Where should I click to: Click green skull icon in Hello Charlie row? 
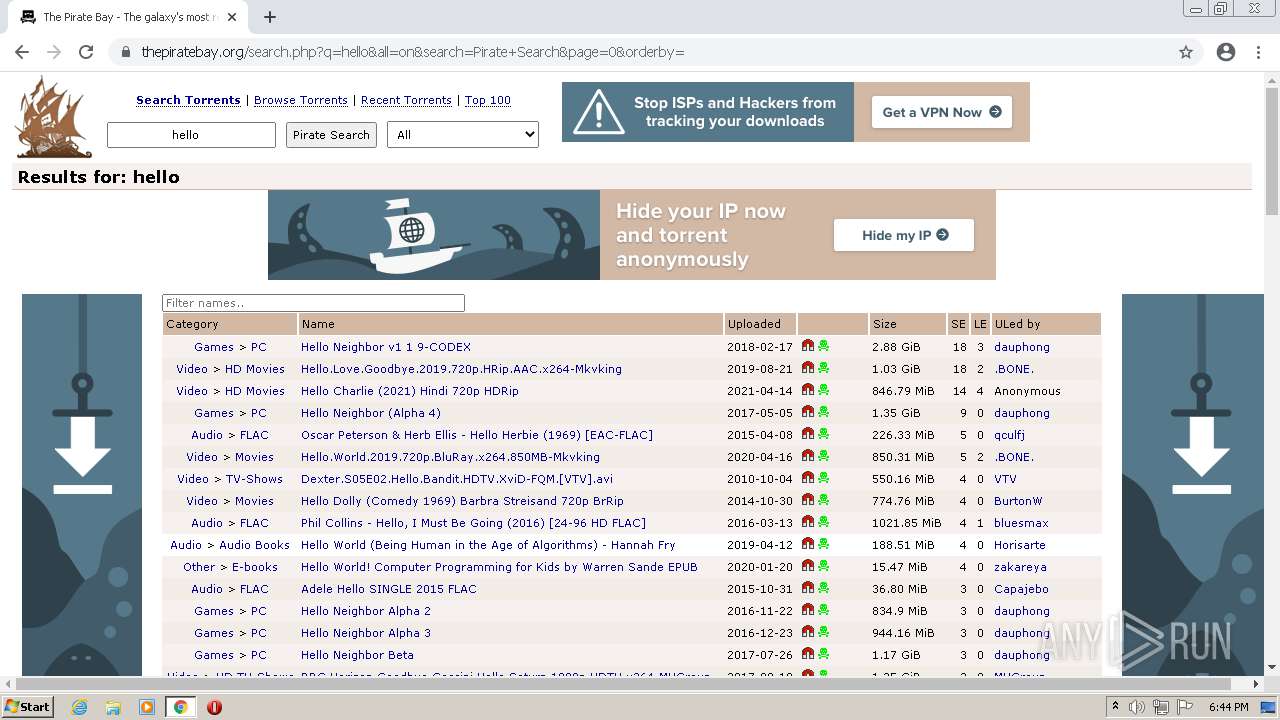tap(824, 390)
